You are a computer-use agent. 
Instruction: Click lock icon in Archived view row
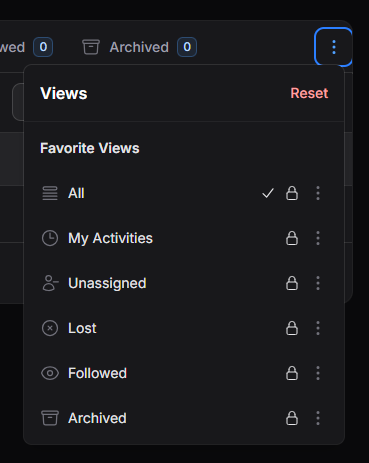[x=292, y=418]
